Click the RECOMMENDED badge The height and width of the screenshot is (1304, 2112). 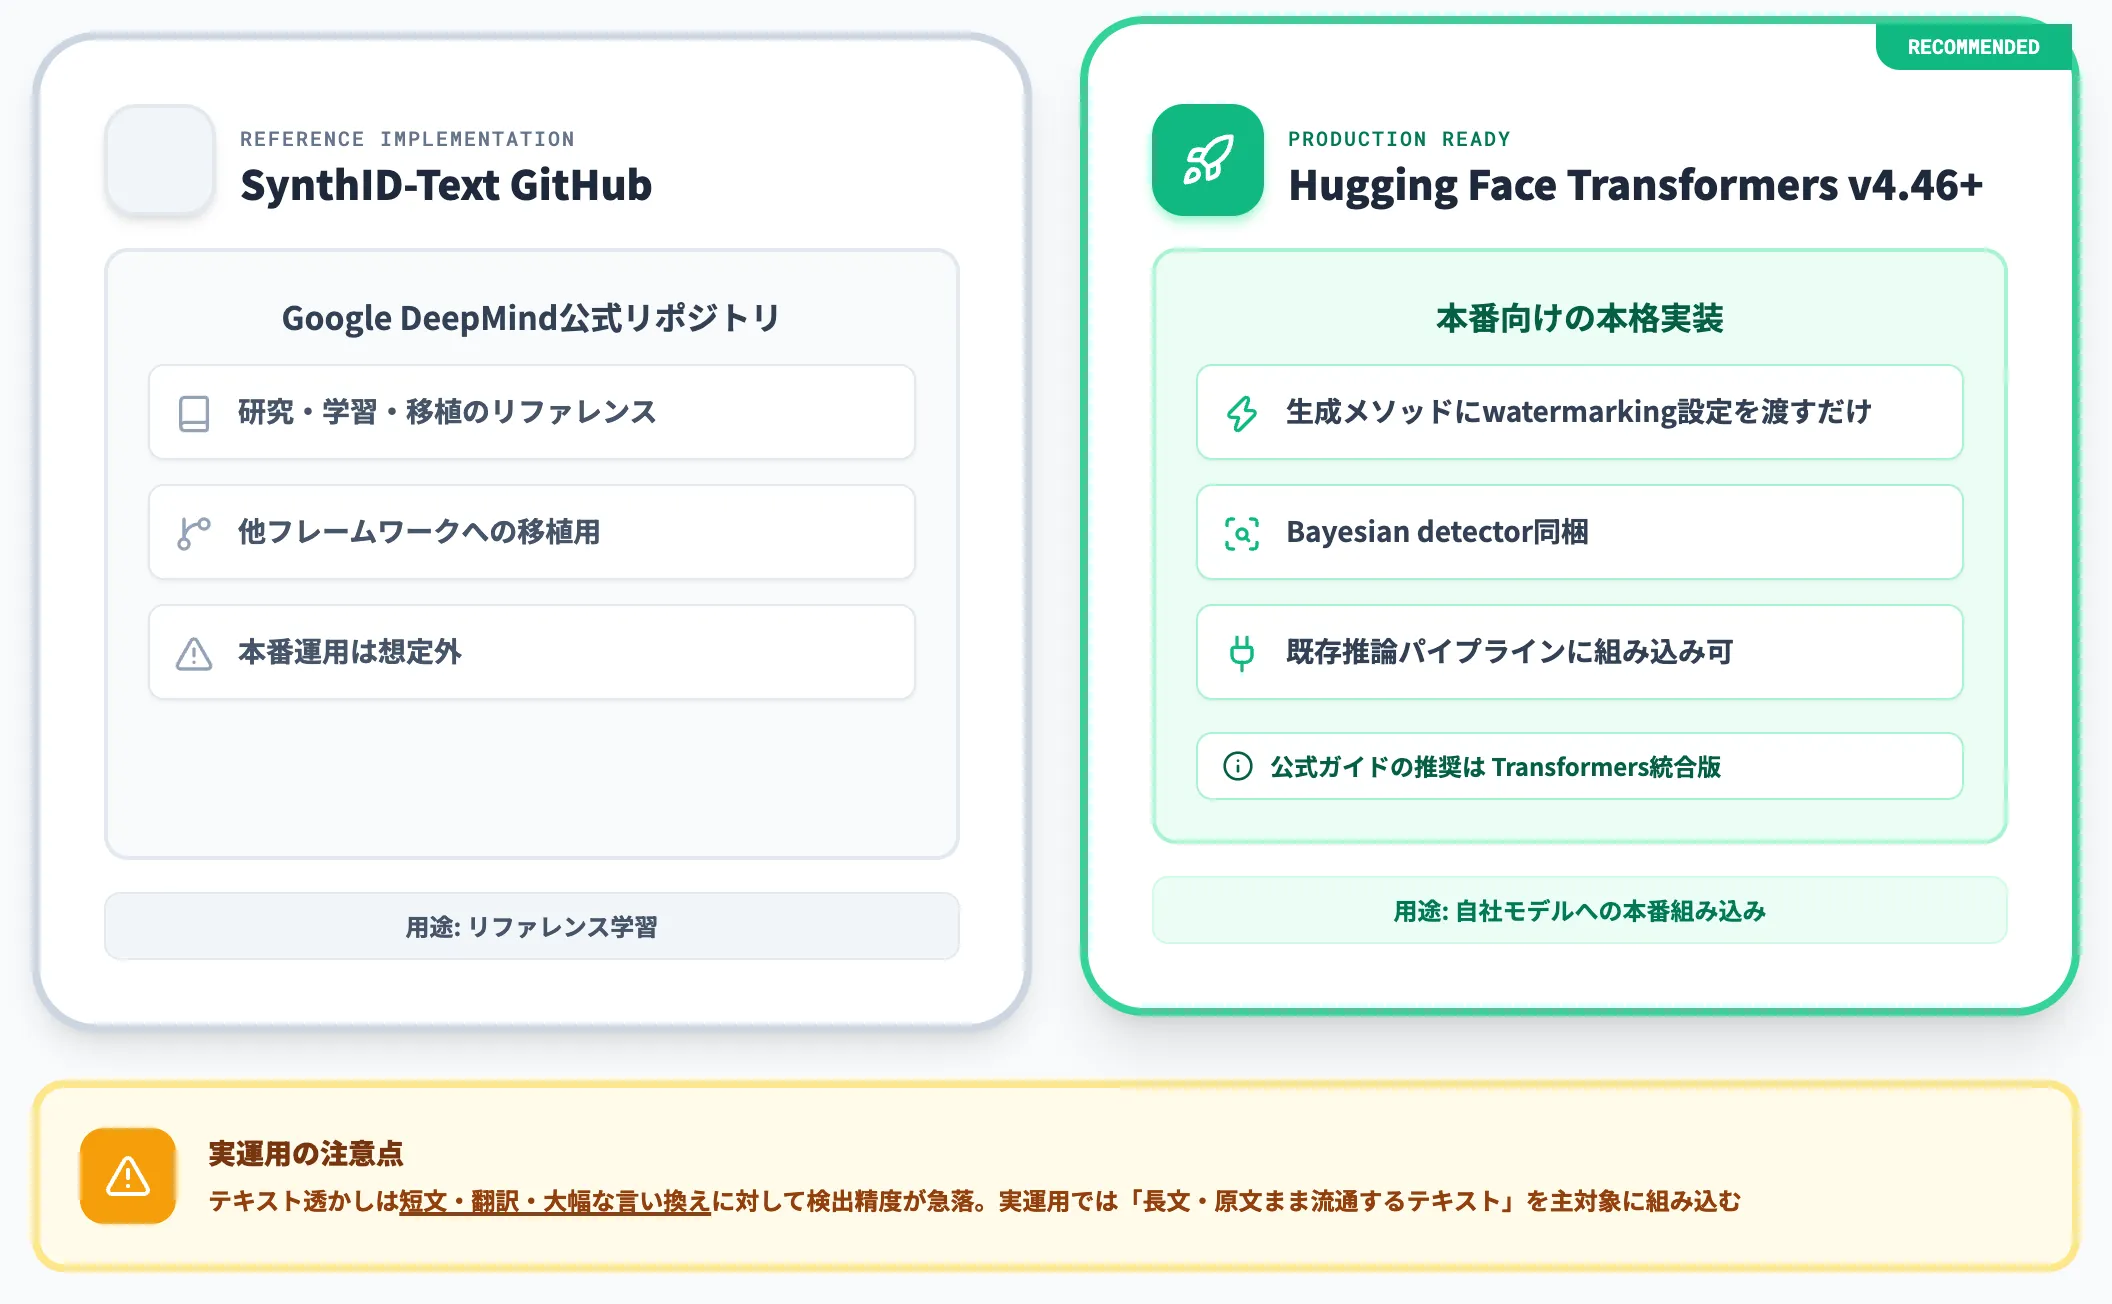click(x=1973, y=47)
